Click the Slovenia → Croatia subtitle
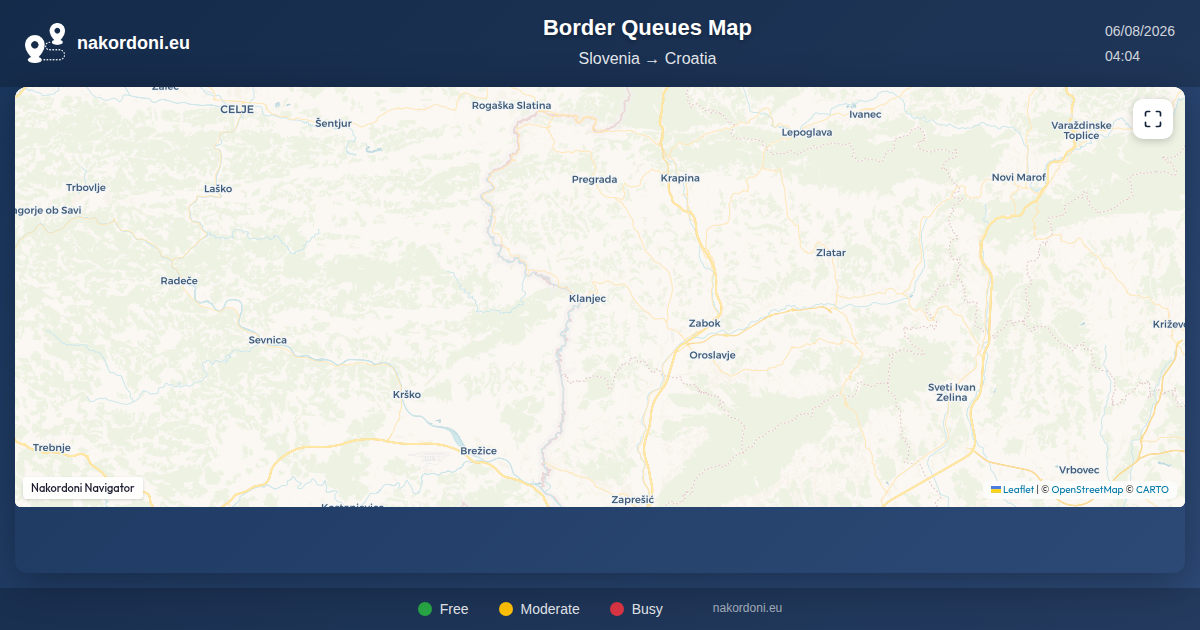 pos(647,59)
